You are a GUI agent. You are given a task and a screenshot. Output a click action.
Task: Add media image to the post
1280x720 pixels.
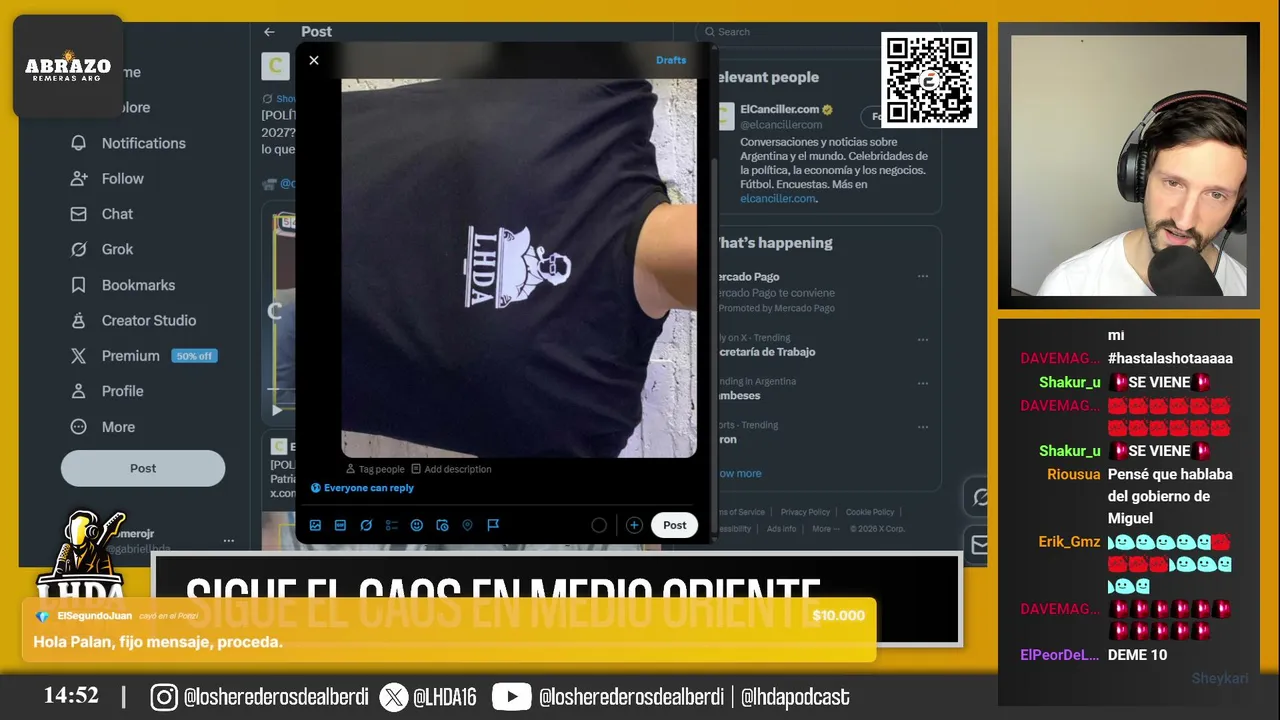coord(315,525)
